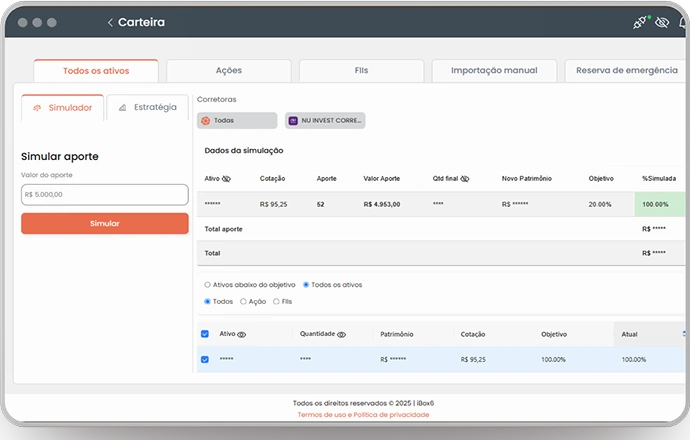This screenshot has width=690, height=440.
Task: Click the Carteira page title
Action: (142, 22)
